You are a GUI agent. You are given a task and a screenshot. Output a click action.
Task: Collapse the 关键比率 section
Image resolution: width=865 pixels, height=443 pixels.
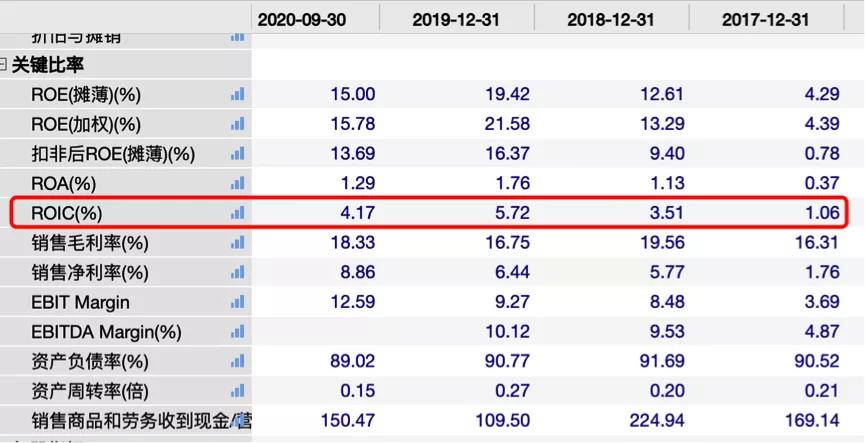(3, 65)
